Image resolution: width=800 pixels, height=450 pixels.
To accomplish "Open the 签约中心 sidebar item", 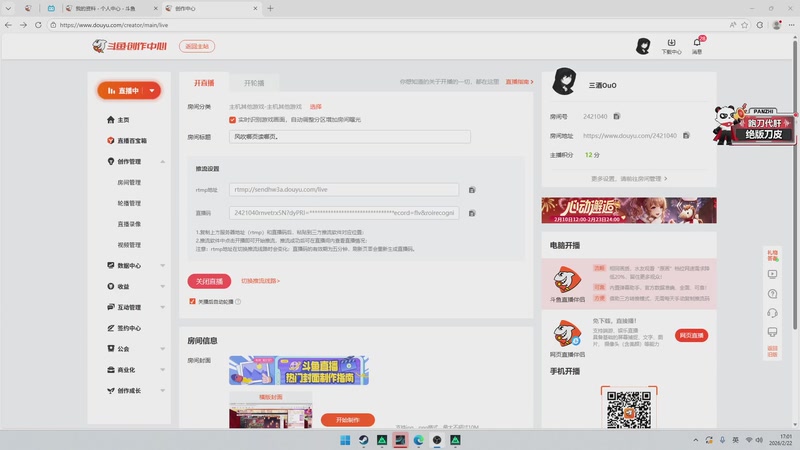I will pos(124,328).
